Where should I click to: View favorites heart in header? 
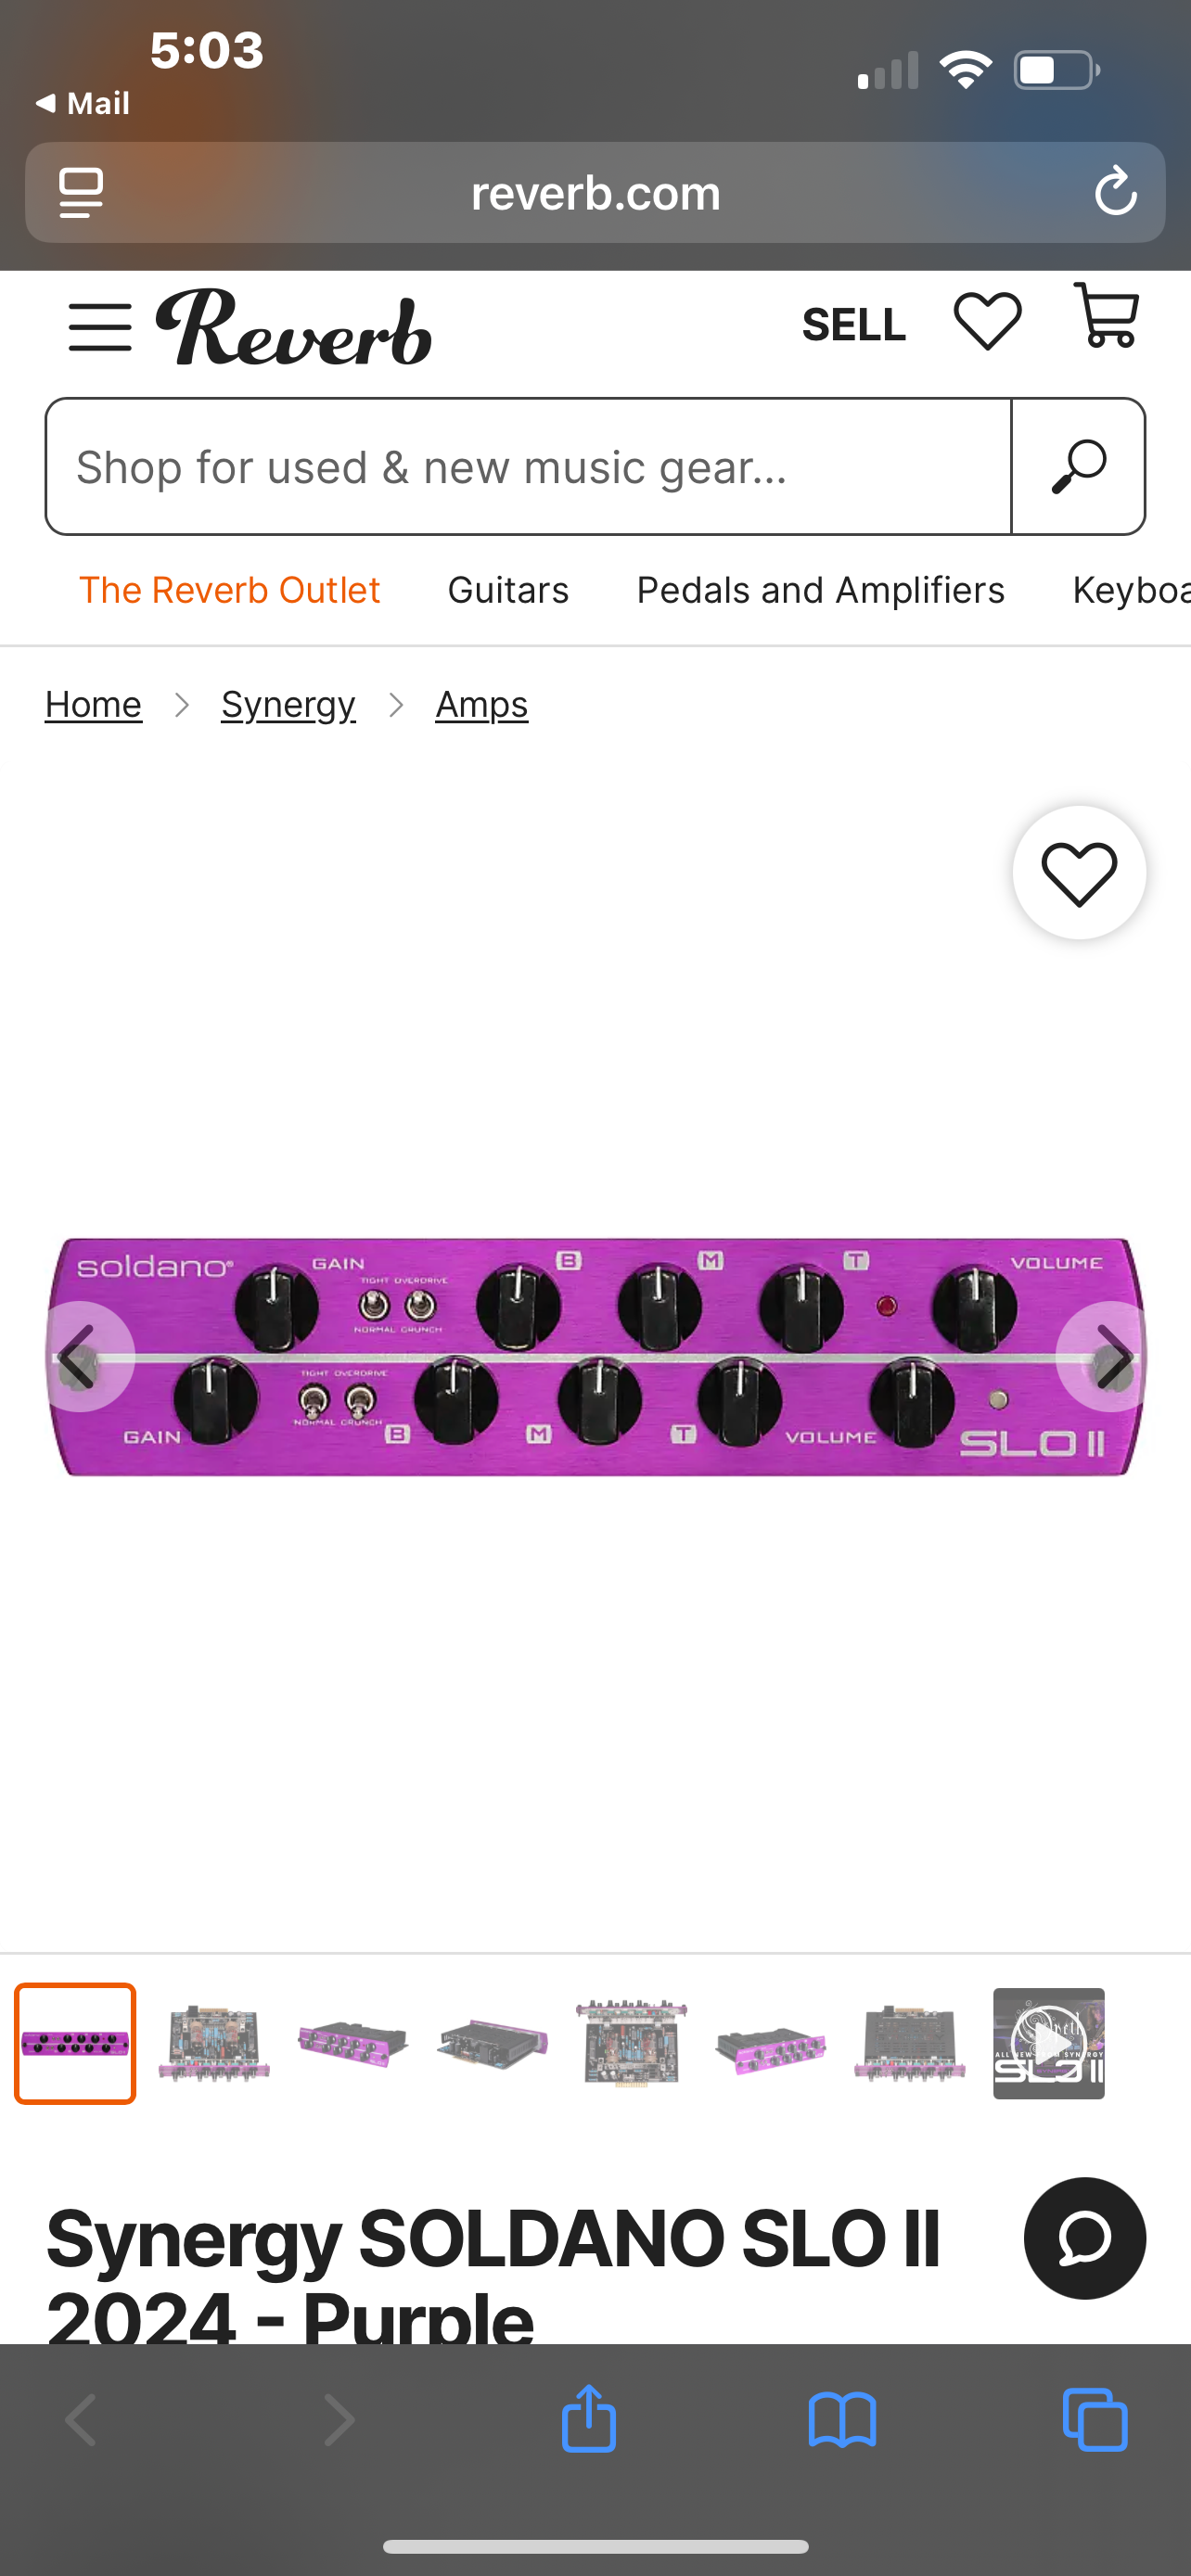[987, 322]
